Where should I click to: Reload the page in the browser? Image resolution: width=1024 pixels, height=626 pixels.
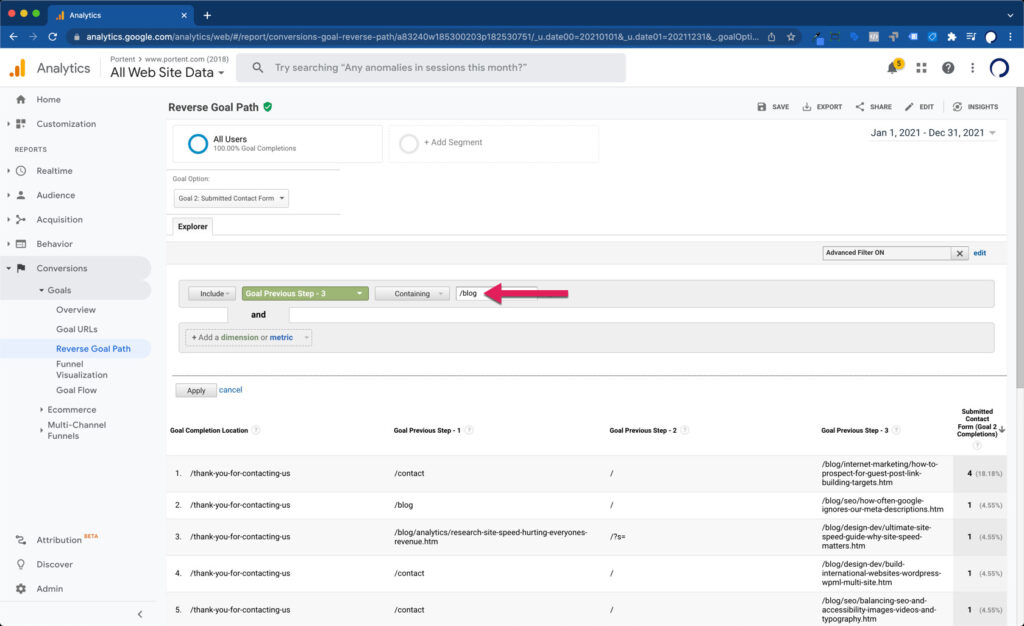tap(53, 37)
